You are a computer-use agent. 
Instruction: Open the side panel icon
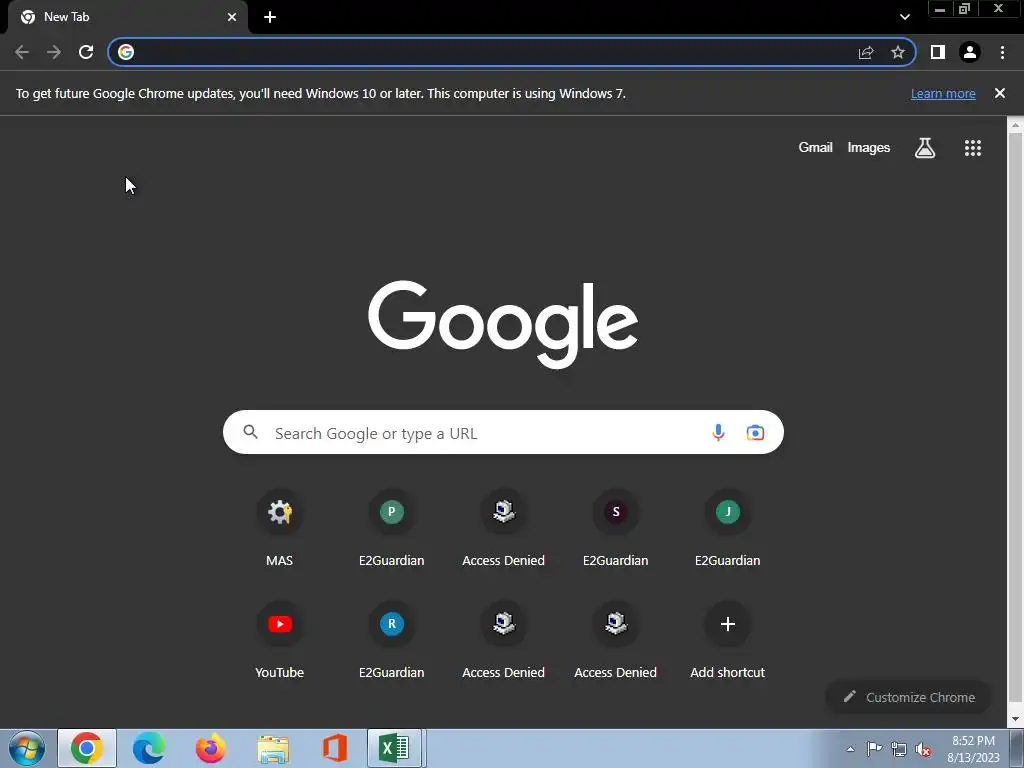(938, 52)
